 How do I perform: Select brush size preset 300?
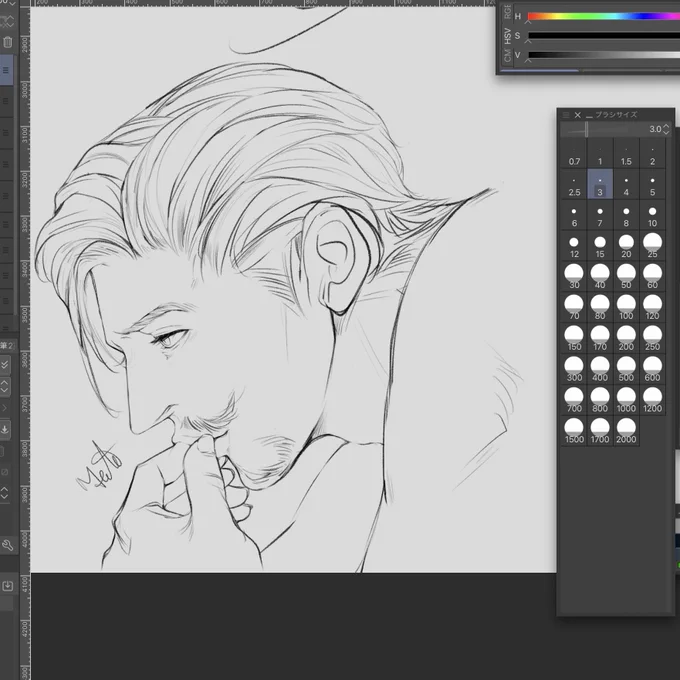(574, 369)
